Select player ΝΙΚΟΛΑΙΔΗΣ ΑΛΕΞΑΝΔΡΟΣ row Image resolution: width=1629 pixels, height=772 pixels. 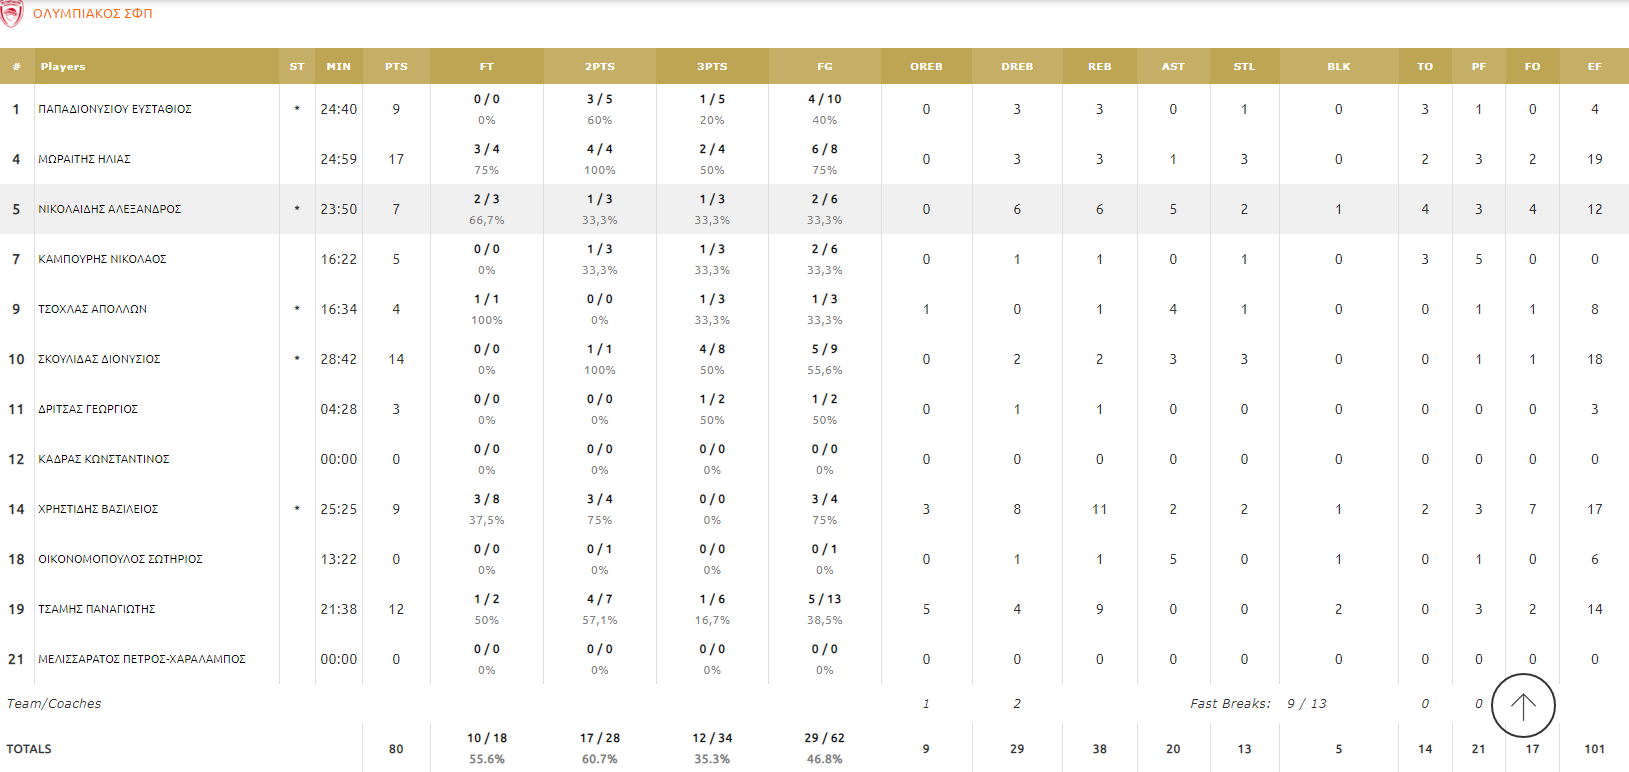[110, 209]
